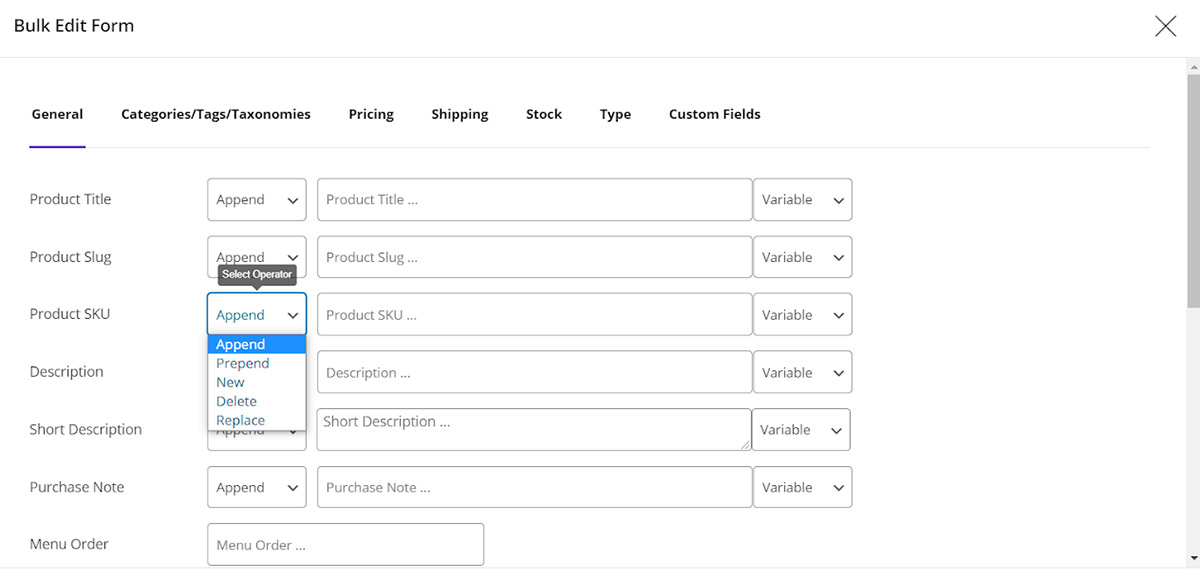Open the Product Title Variable dropdown

(802, 200)
